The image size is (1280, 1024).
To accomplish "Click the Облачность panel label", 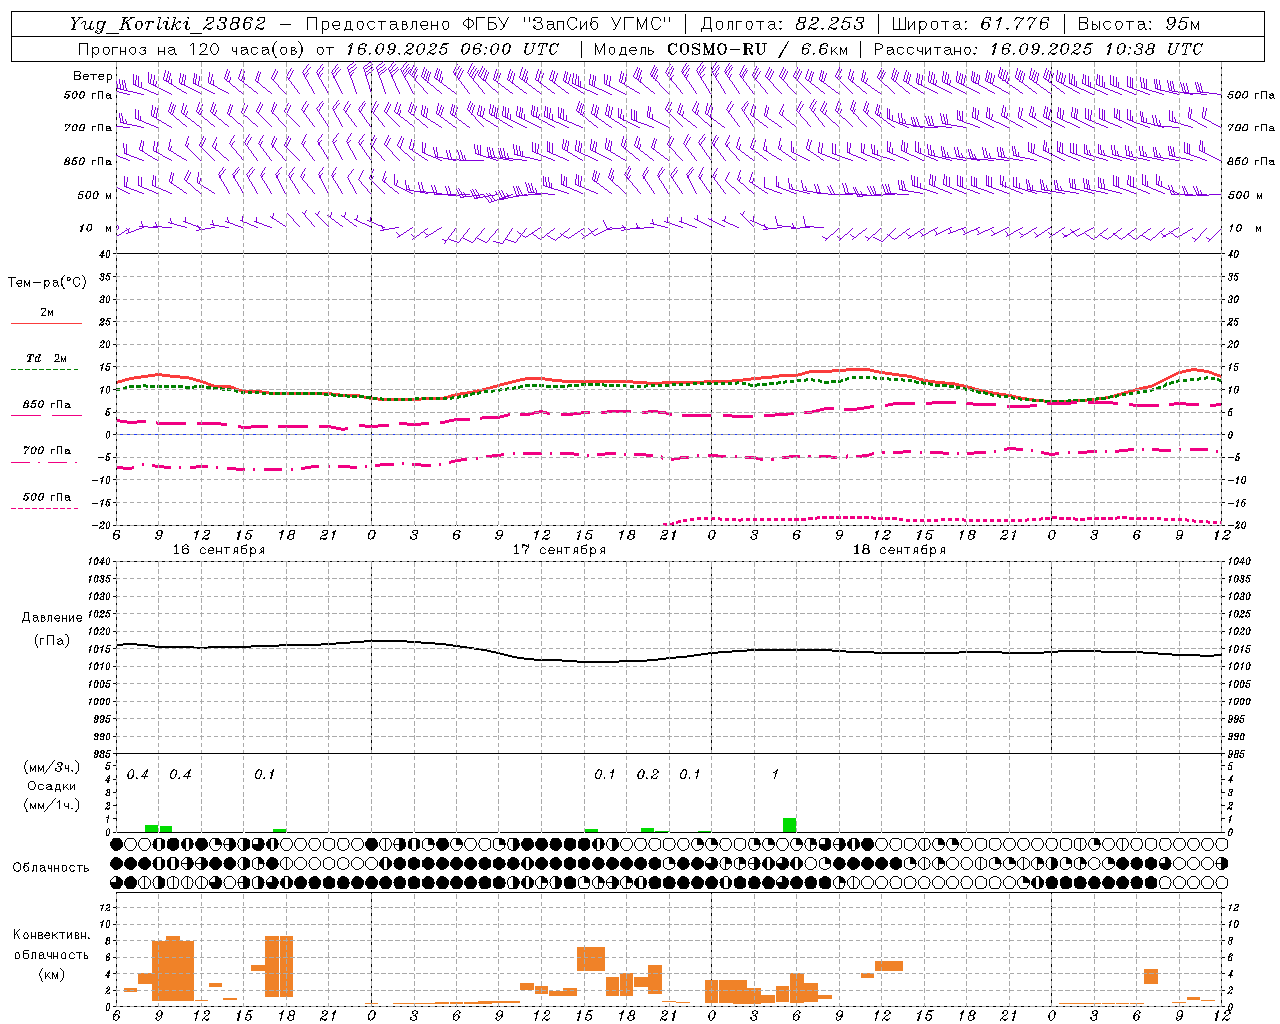I will [x=51, y=867].
